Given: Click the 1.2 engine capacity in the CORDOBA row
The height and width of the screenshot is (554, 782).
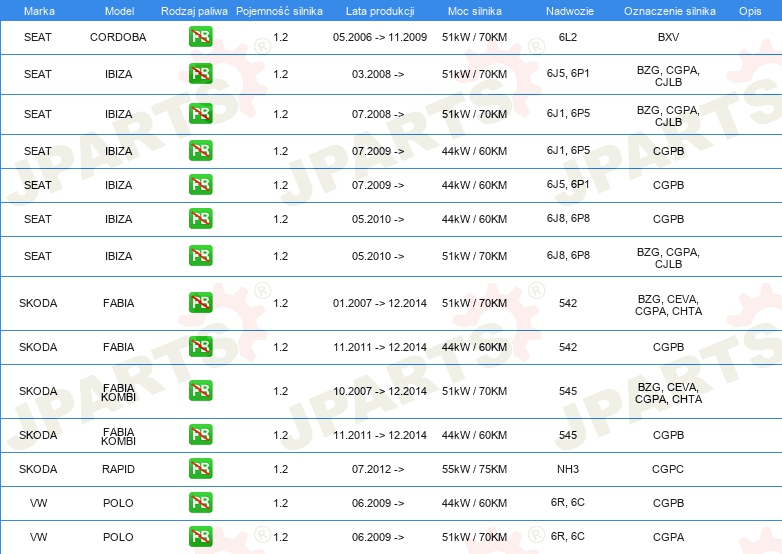Looking at the screenshot, I should pyautogui.click(x=280, y=37).
